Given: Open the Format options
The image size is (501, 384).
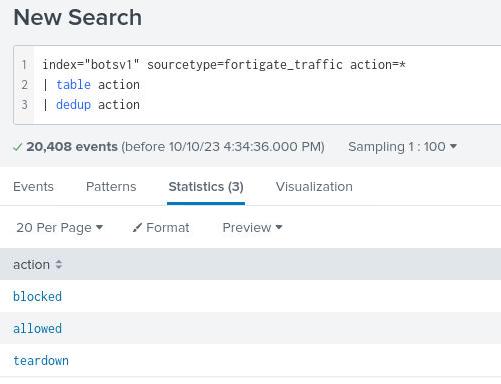Looking at the screenshot, I should coord(161,228).
